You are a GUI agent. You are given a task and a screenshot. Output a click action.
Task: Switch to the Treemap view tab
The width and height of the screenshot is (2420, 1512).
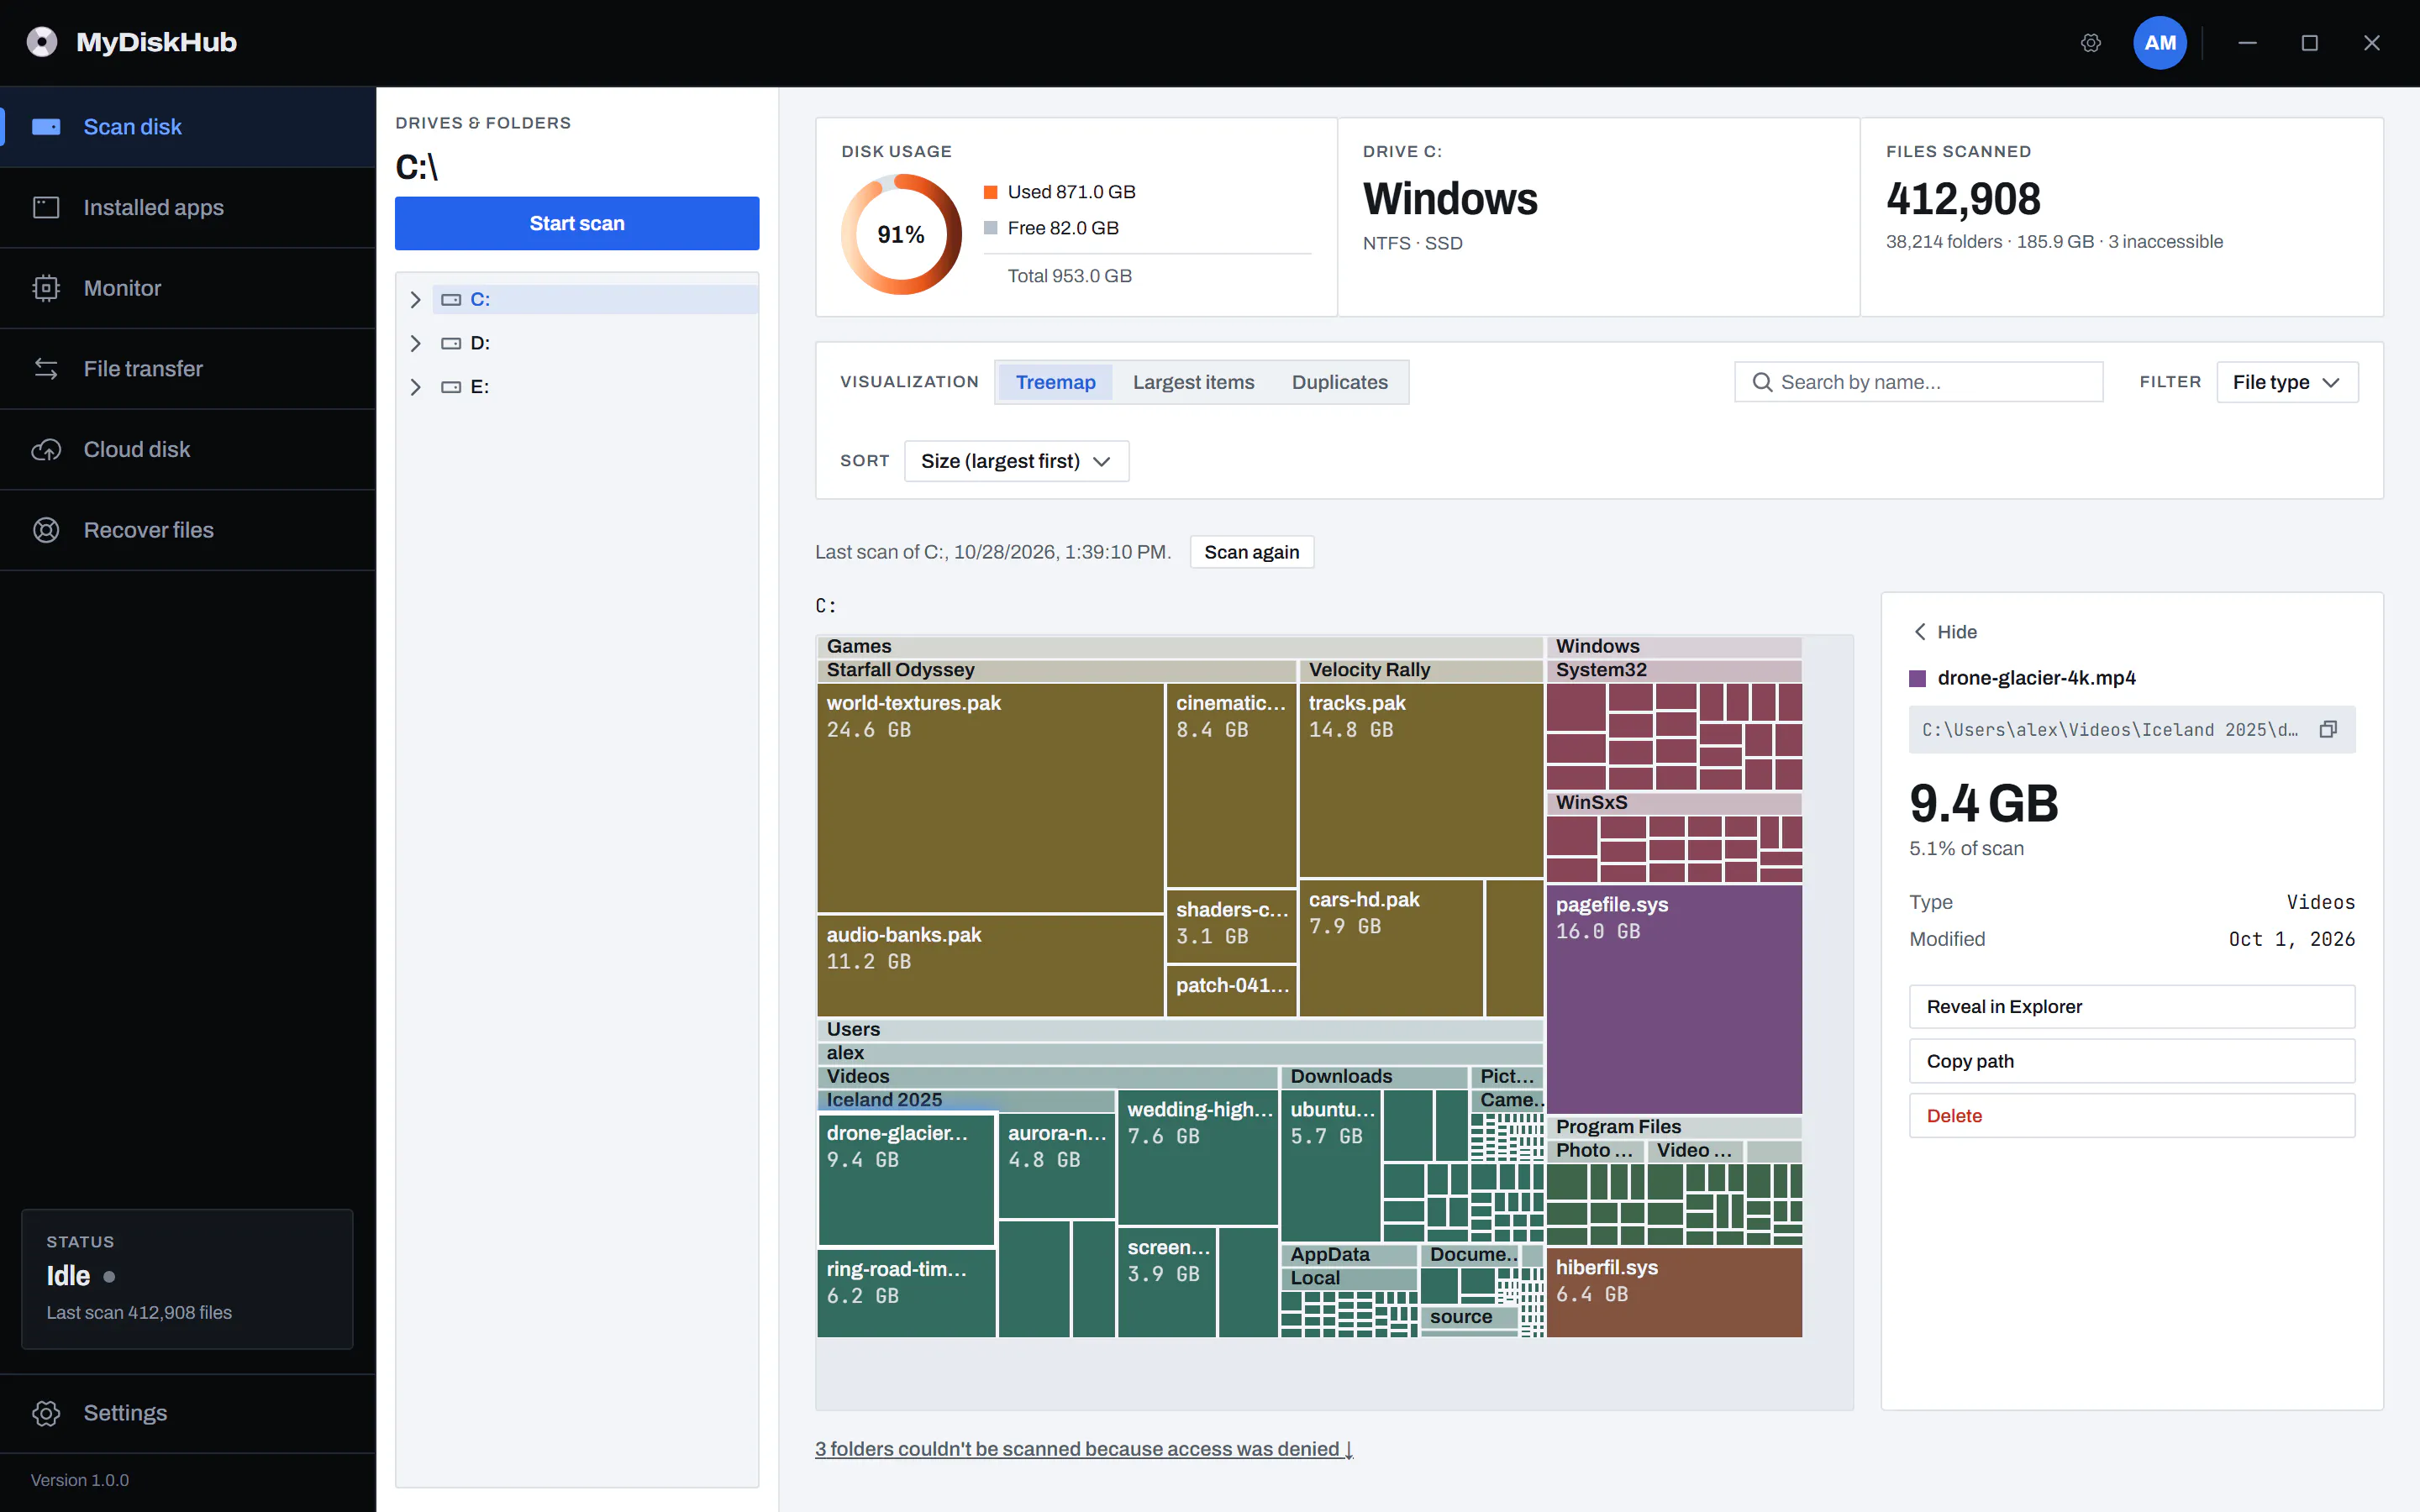point(1055,382)
